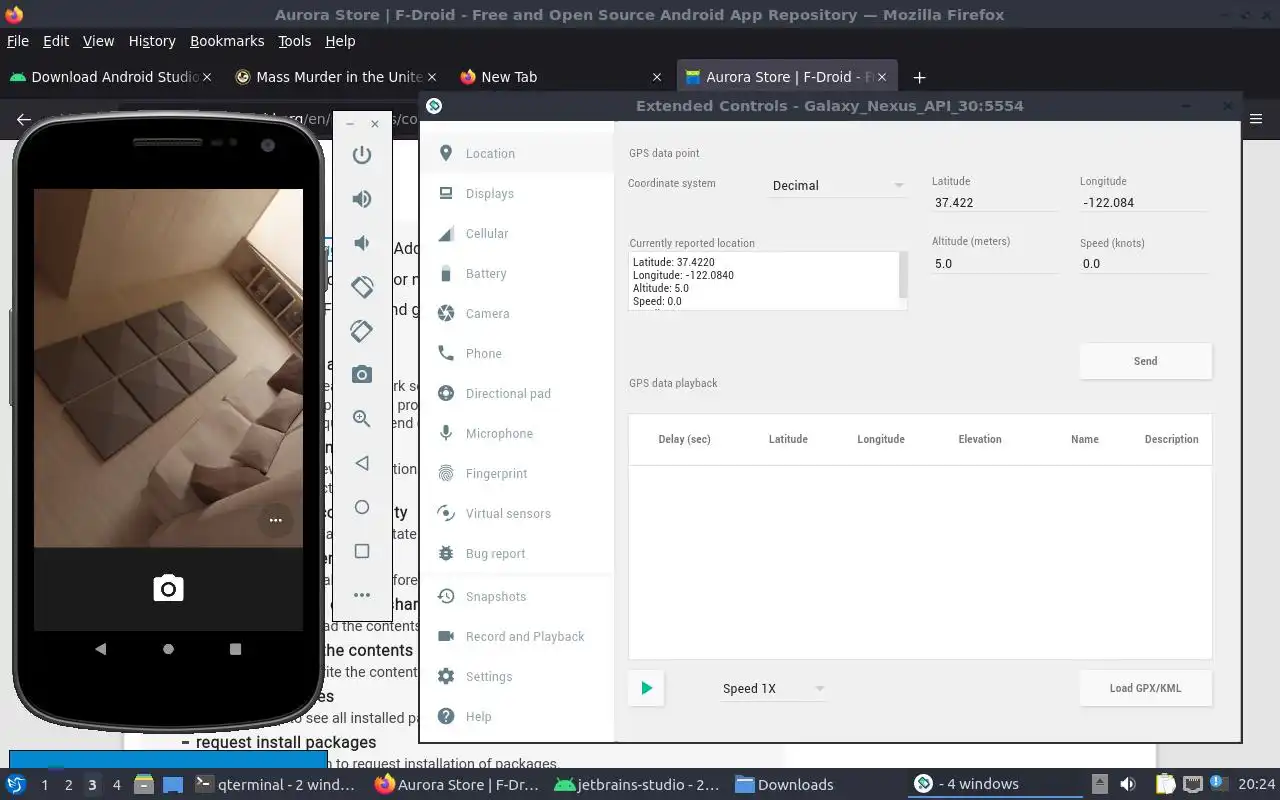
Task: Click the Send location button
Action: 1145,361
